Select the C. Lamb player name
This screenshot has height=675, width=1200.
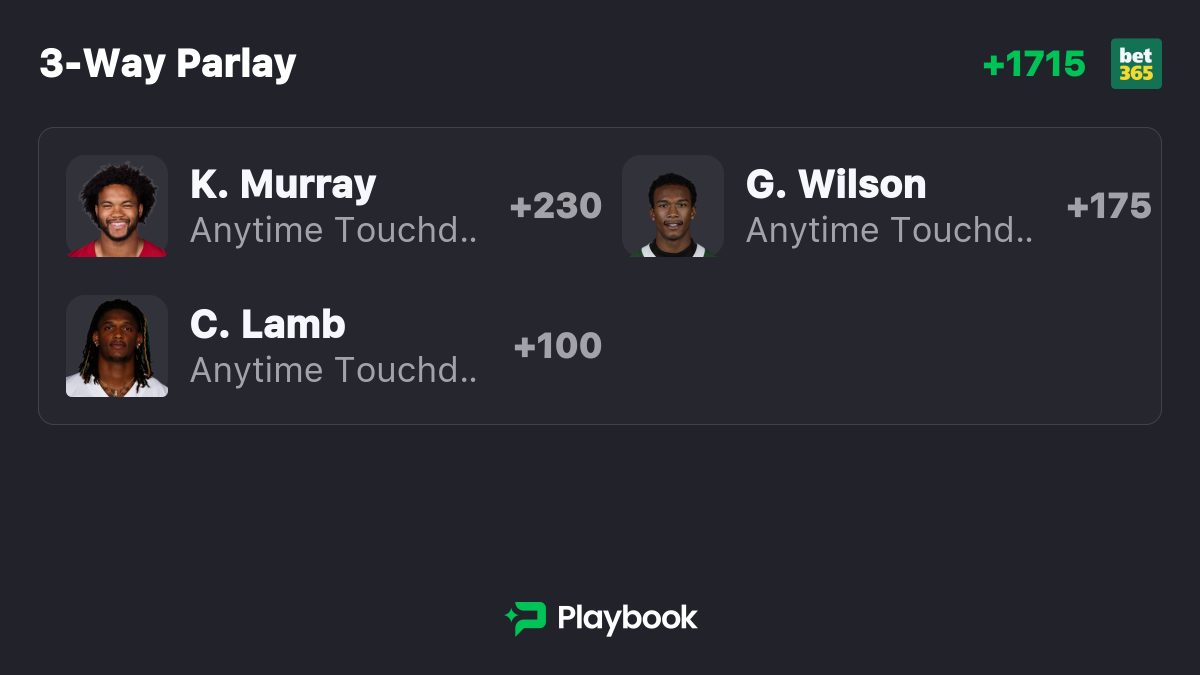click(268, 324)
